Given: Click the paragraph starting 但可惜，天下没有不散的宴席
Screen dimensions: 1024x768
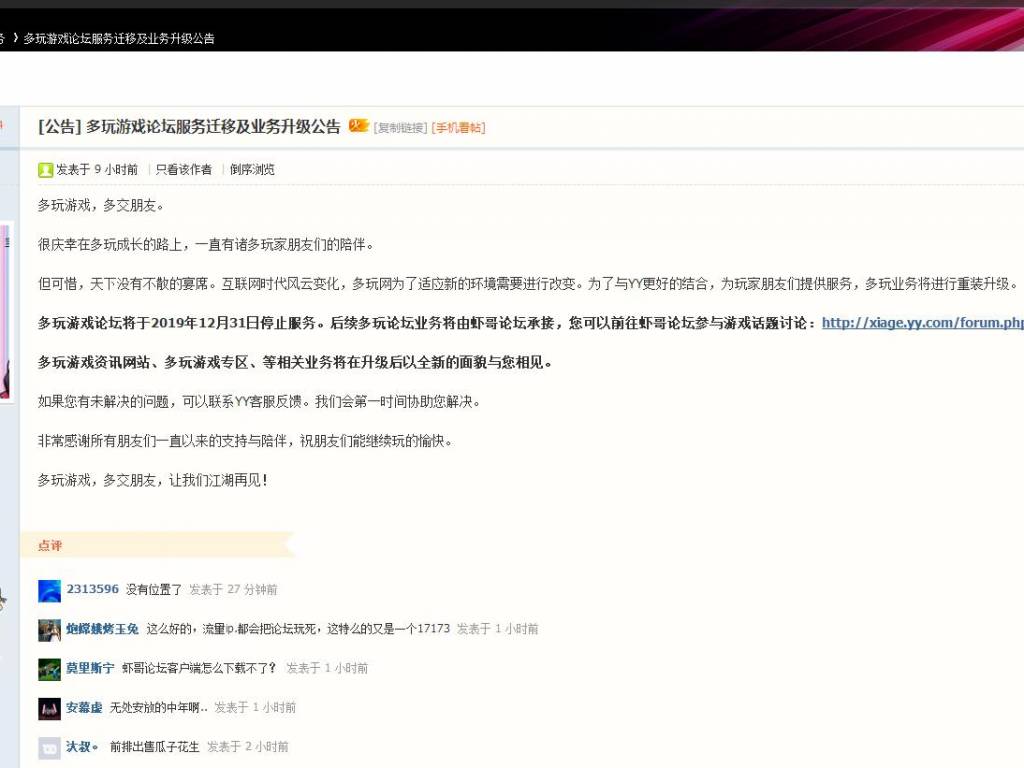Looking at the screenshot, I should click(528, 284).
